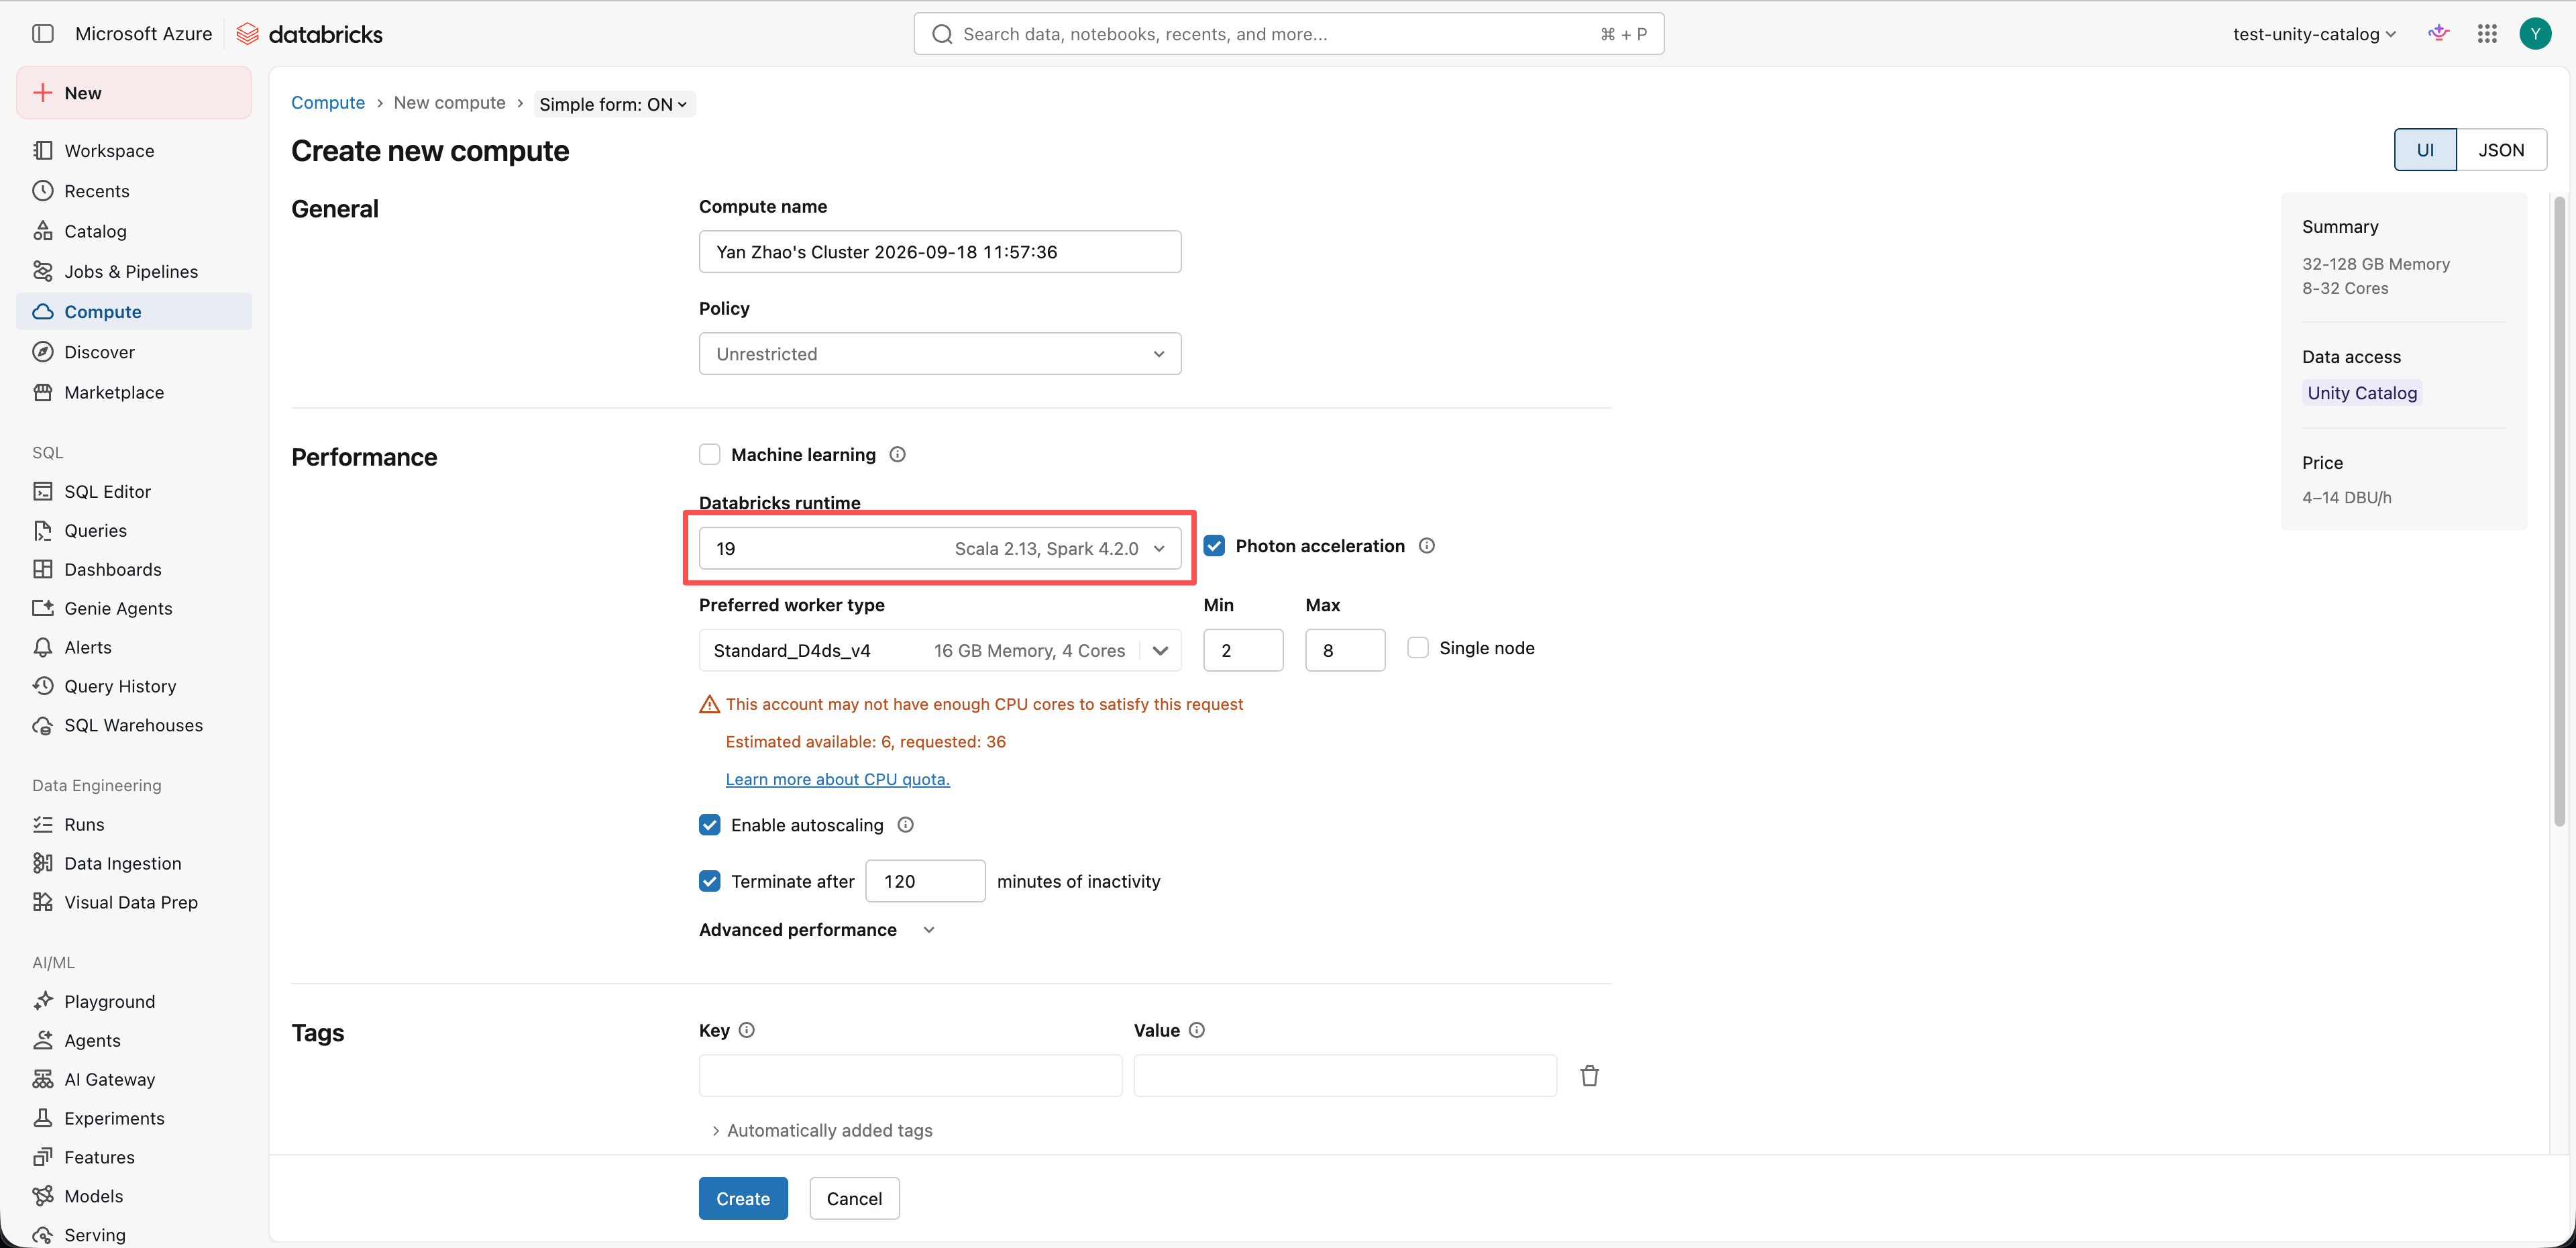Click the Min workers field

(1243, 650)
